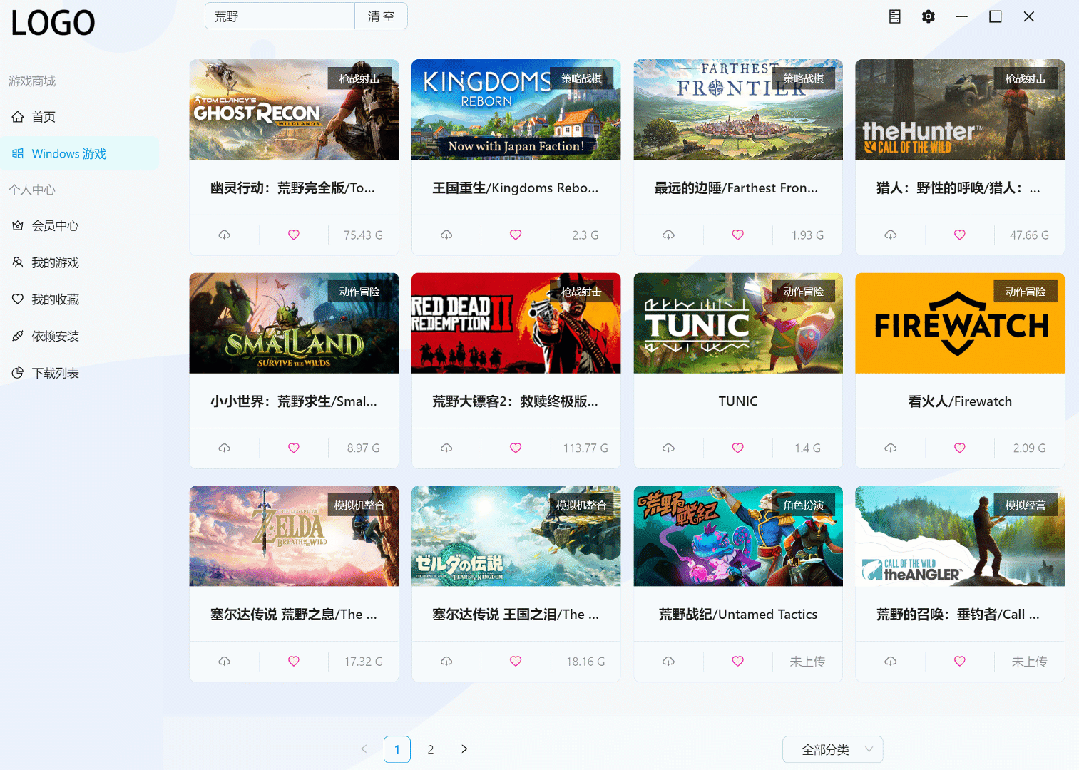Click the cloud download icon for Firewatch
This screenshot has height=770, width=1079.
[x=890, y=448]
